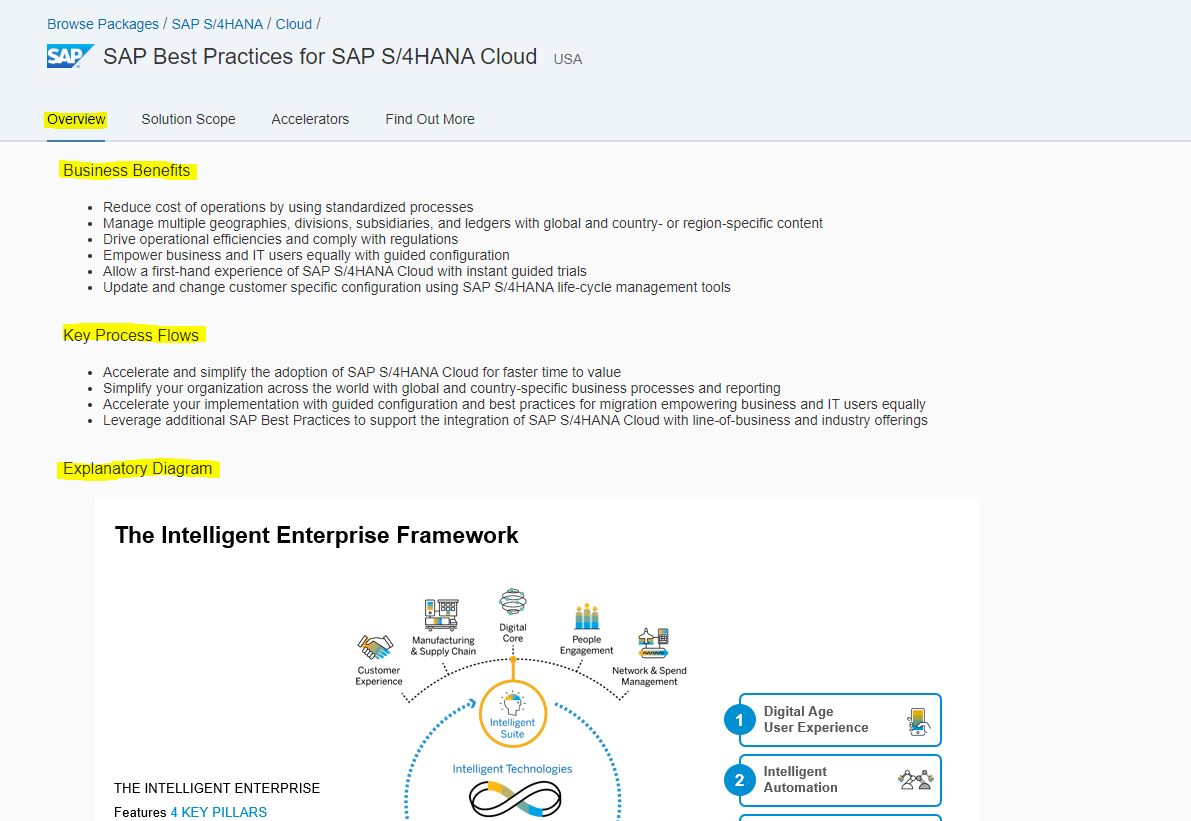1191x821 pixels.
Task: Click the Intelligent Technologies infinity loop icon
Action: pyautogui.click(x=515, y=798)
